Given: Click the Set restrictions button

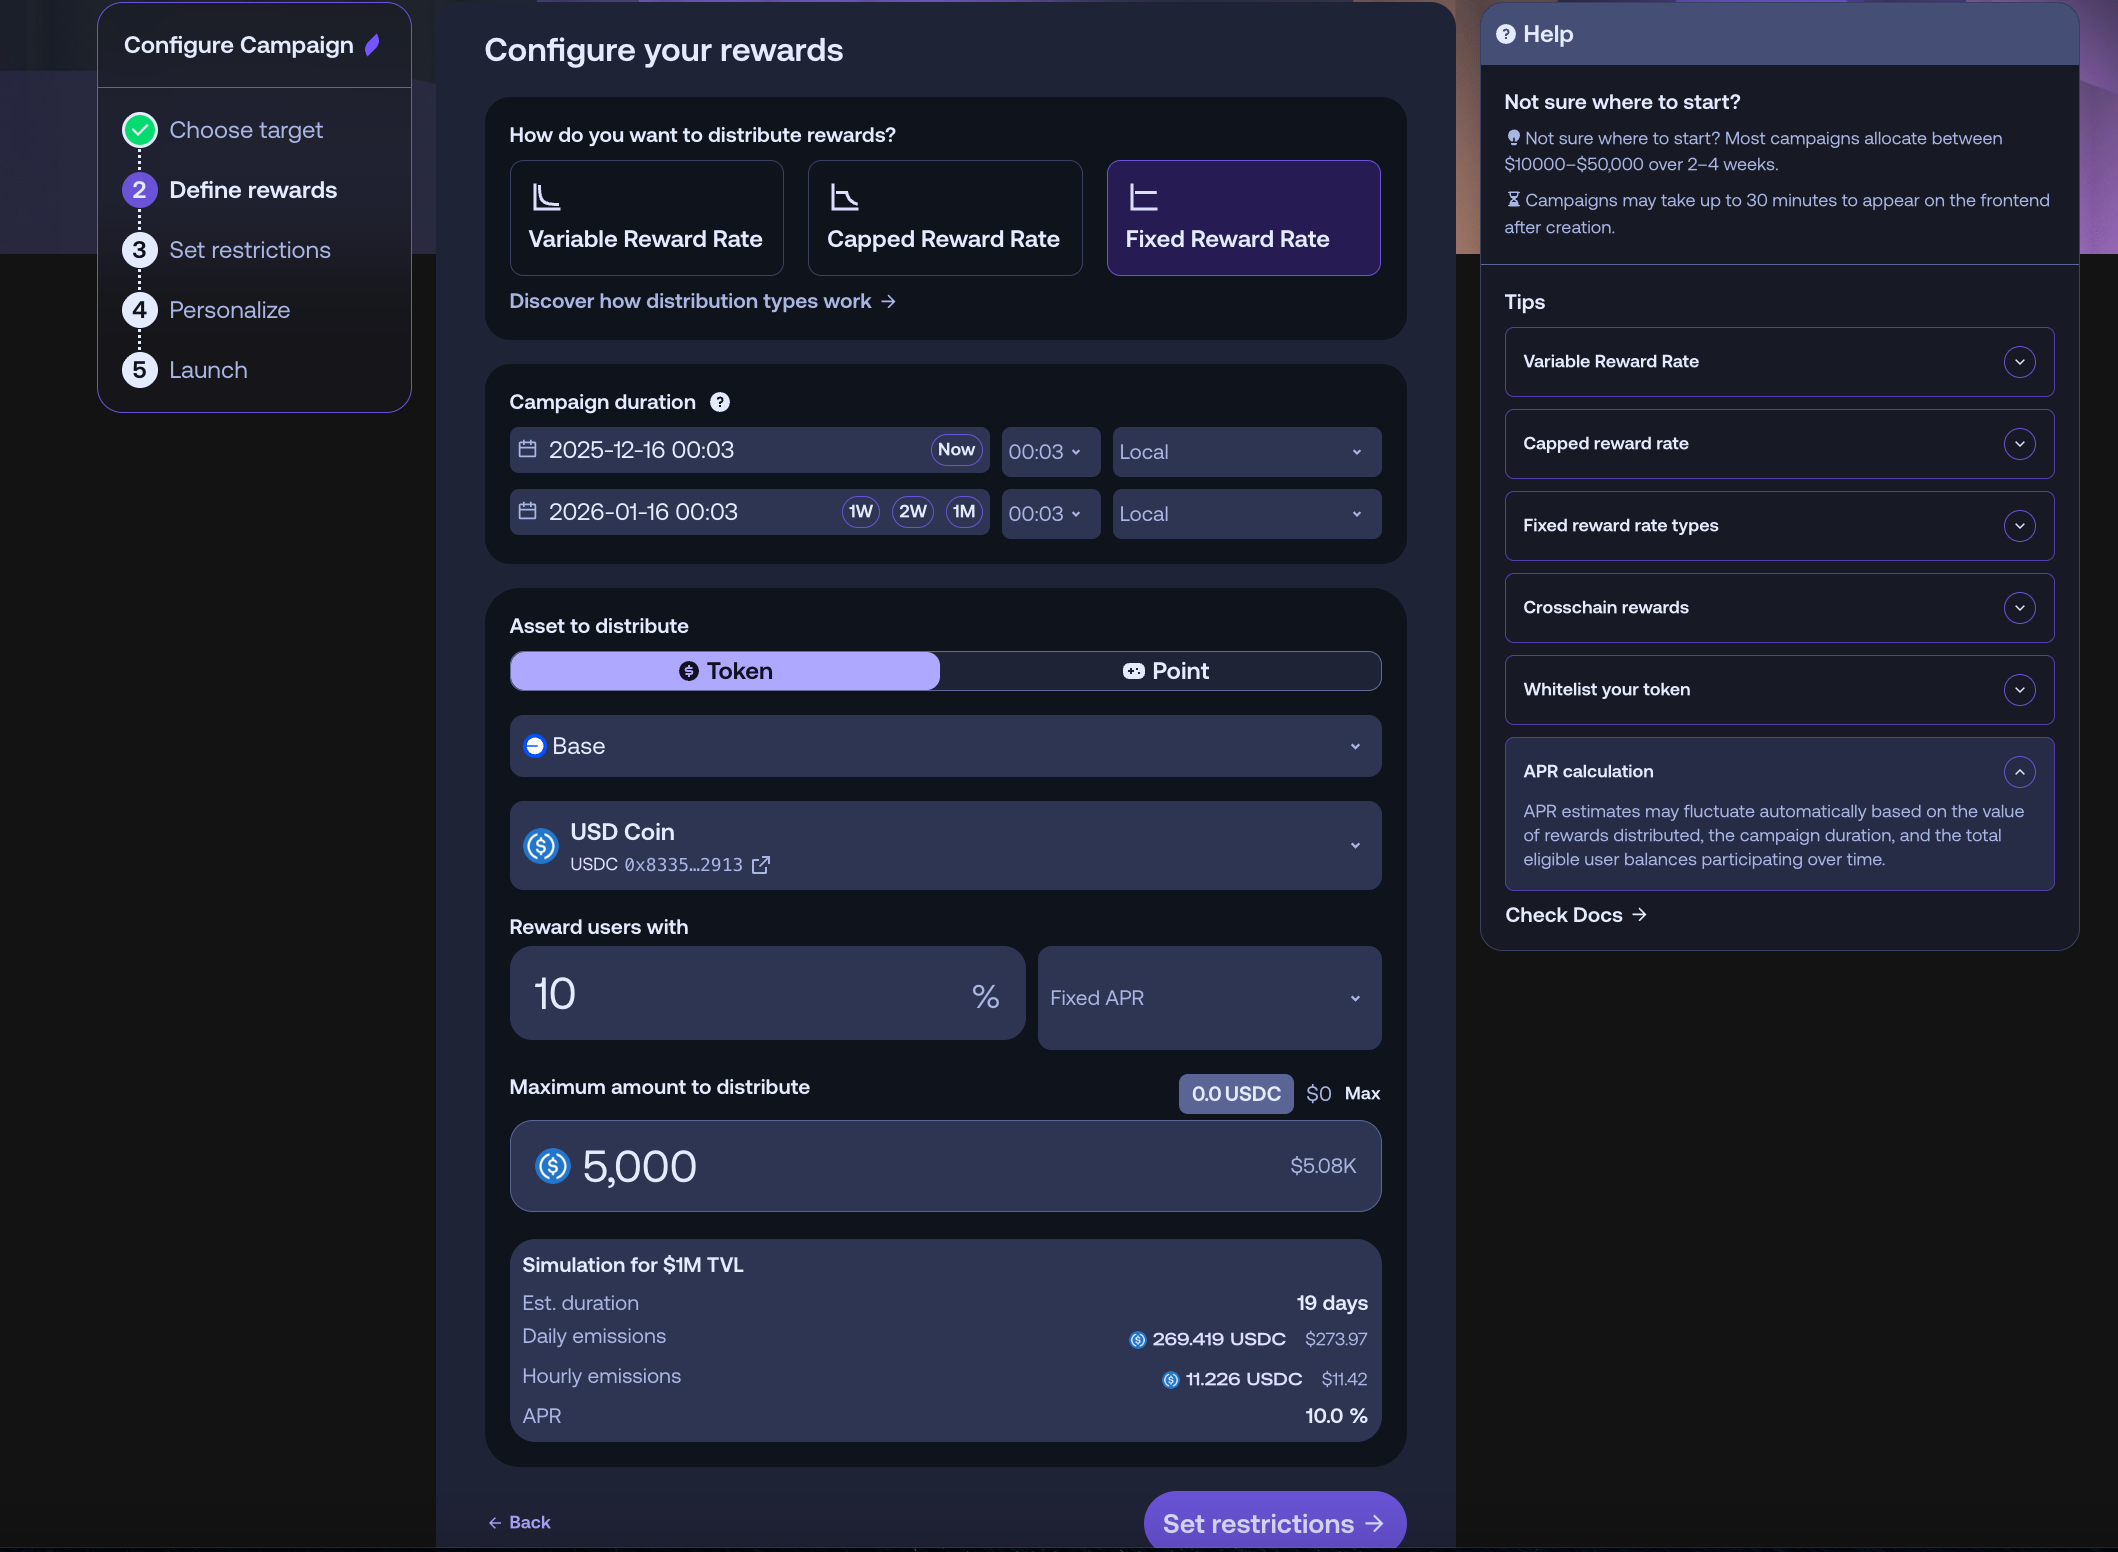Looking at the screenshot, I should point(1273,1523).
